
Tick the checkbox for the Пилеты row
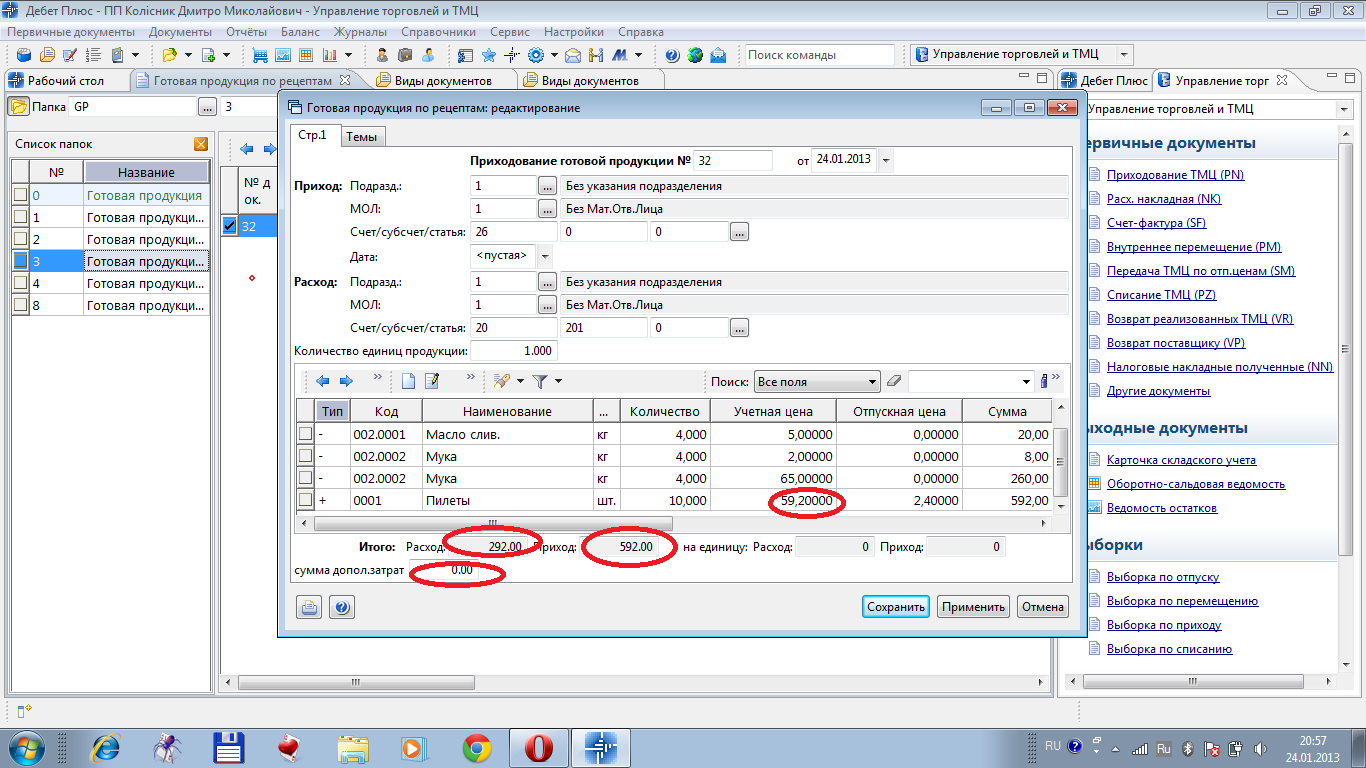coord(306,500)
